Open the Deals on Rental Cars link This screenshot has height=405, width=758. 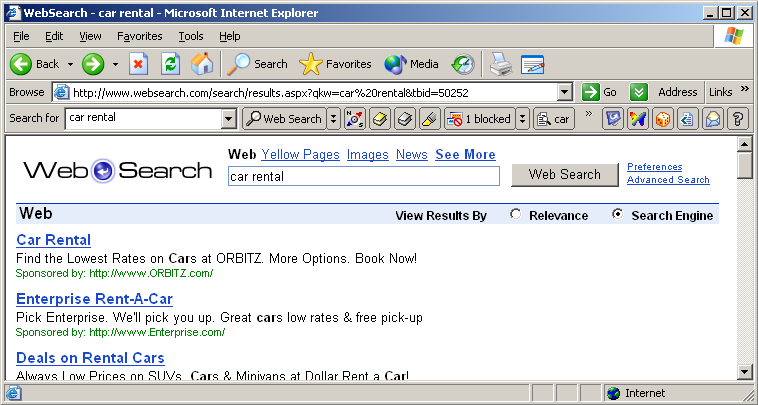(x=90, y=358)
